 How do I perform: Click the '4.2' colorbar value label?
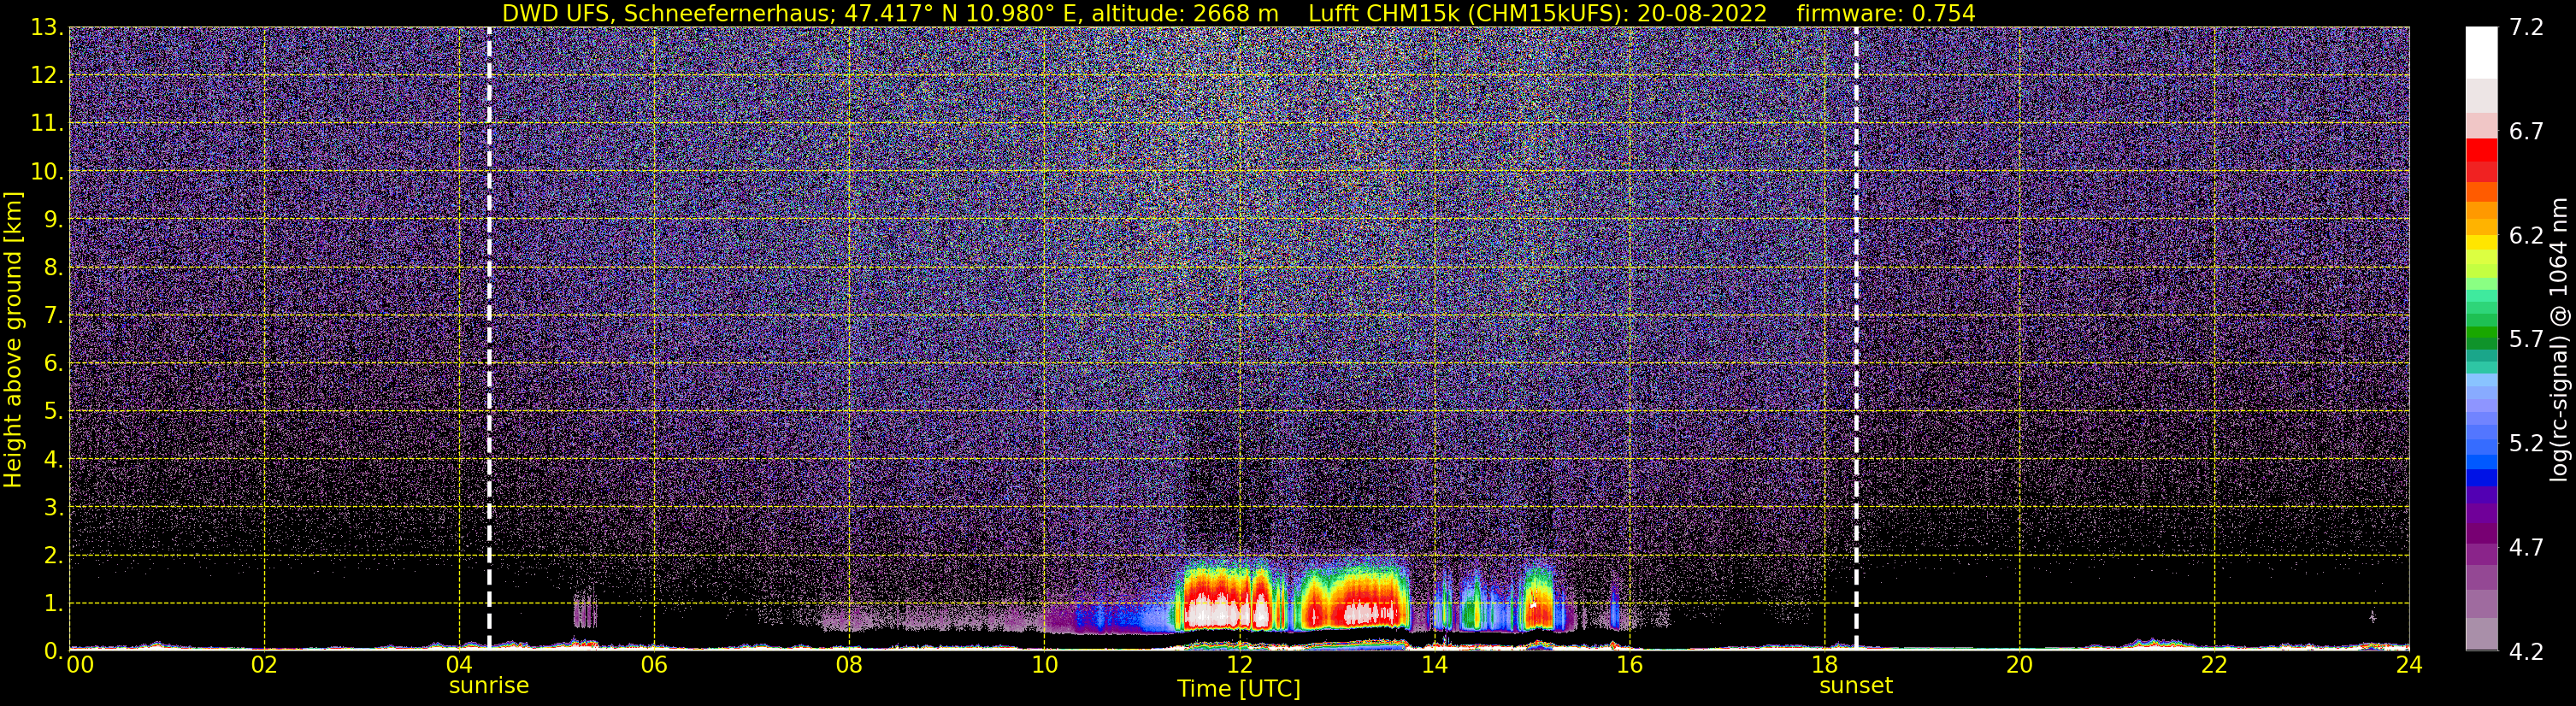(2526, 651)
